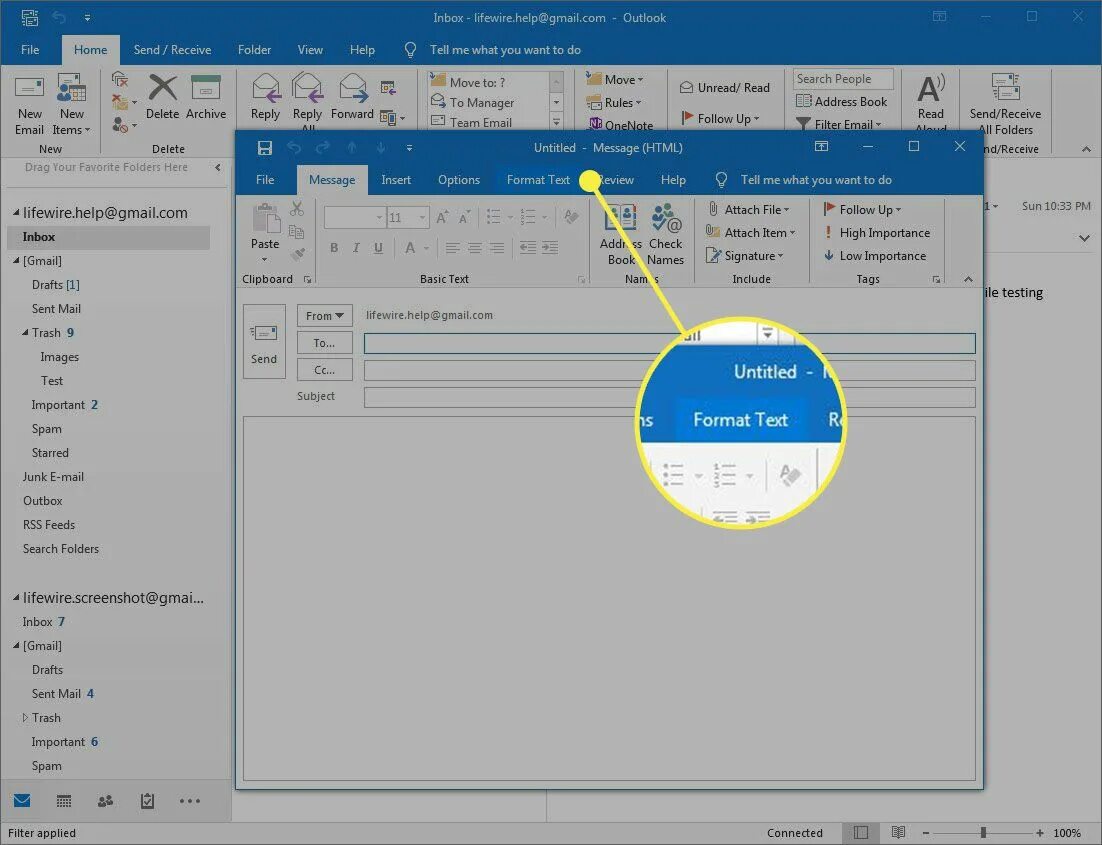Switch to People view icon

pyautogui.click(x=105, y=801)
